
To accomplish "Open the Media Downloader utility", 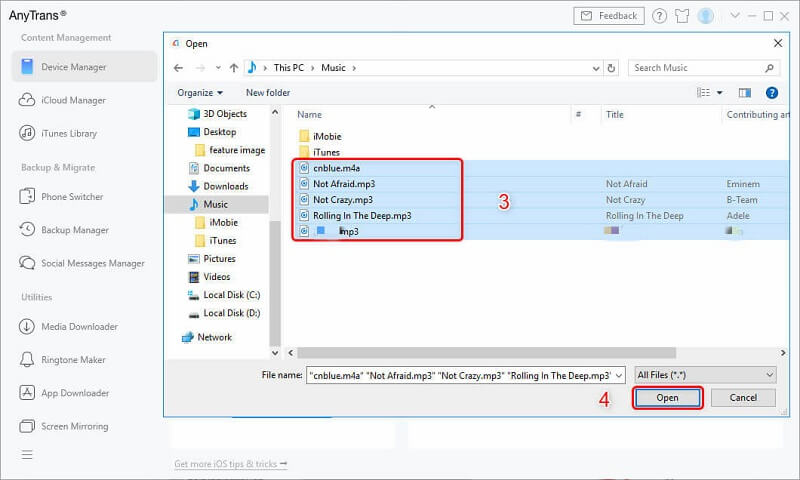I will click(x=79, y=327).
